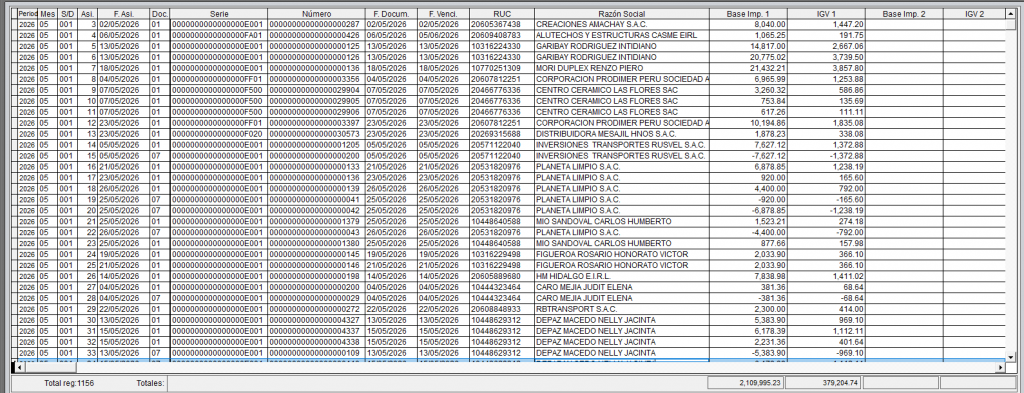The height and width of the screenshot is (393, 1024).
Task: Click the vertical scrollbar down arrow
Action: tap(1011, 357)
